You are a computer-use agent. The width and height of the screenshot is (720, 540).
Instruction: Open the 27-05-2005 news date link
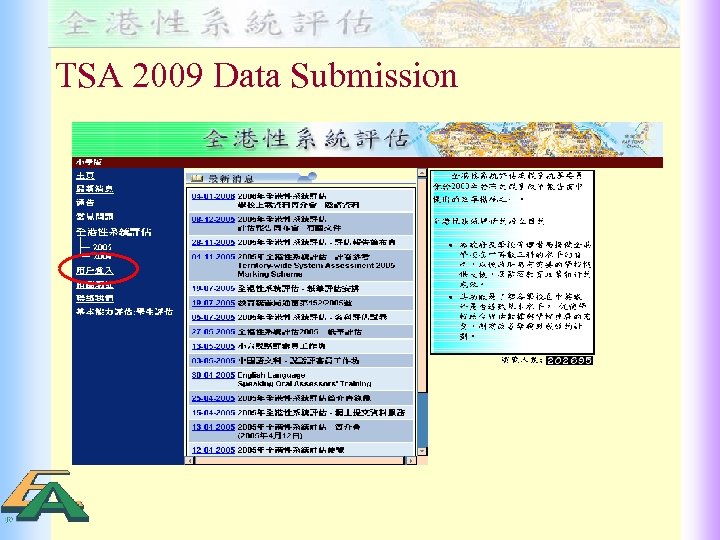click(213, 332)
